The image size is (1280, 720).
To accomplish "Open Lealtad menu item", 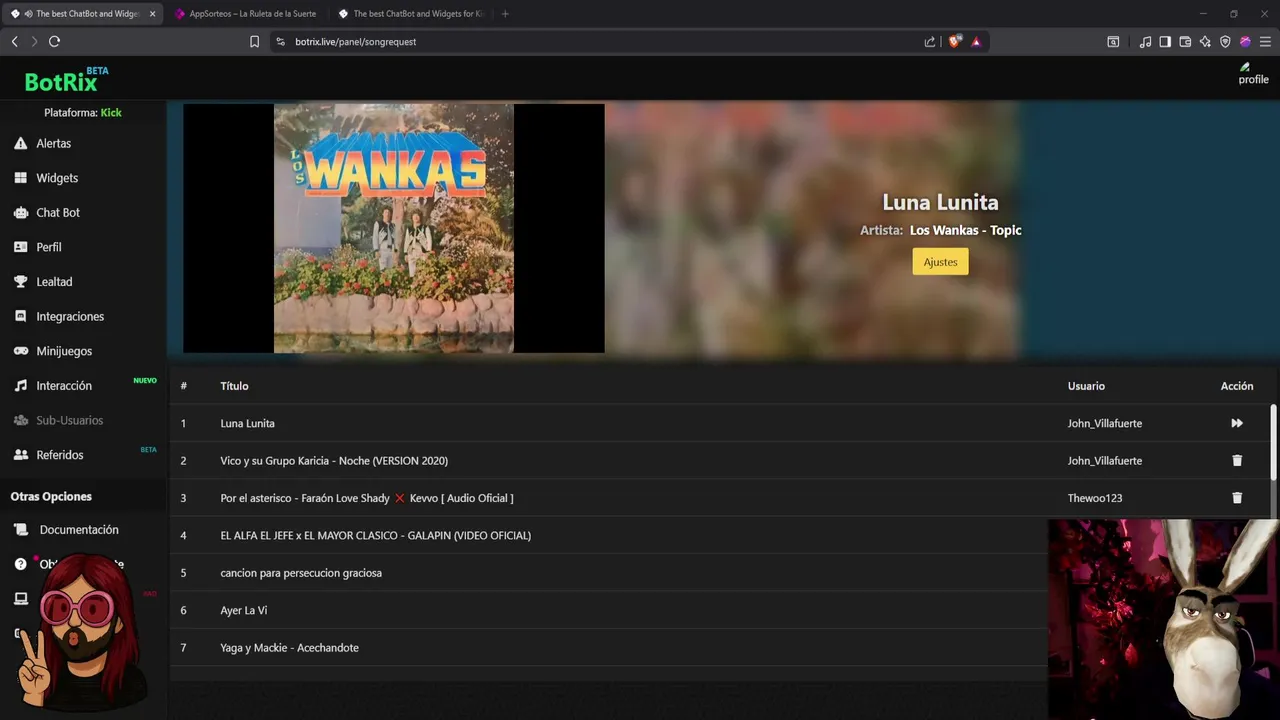I will (x=54, y=282).
